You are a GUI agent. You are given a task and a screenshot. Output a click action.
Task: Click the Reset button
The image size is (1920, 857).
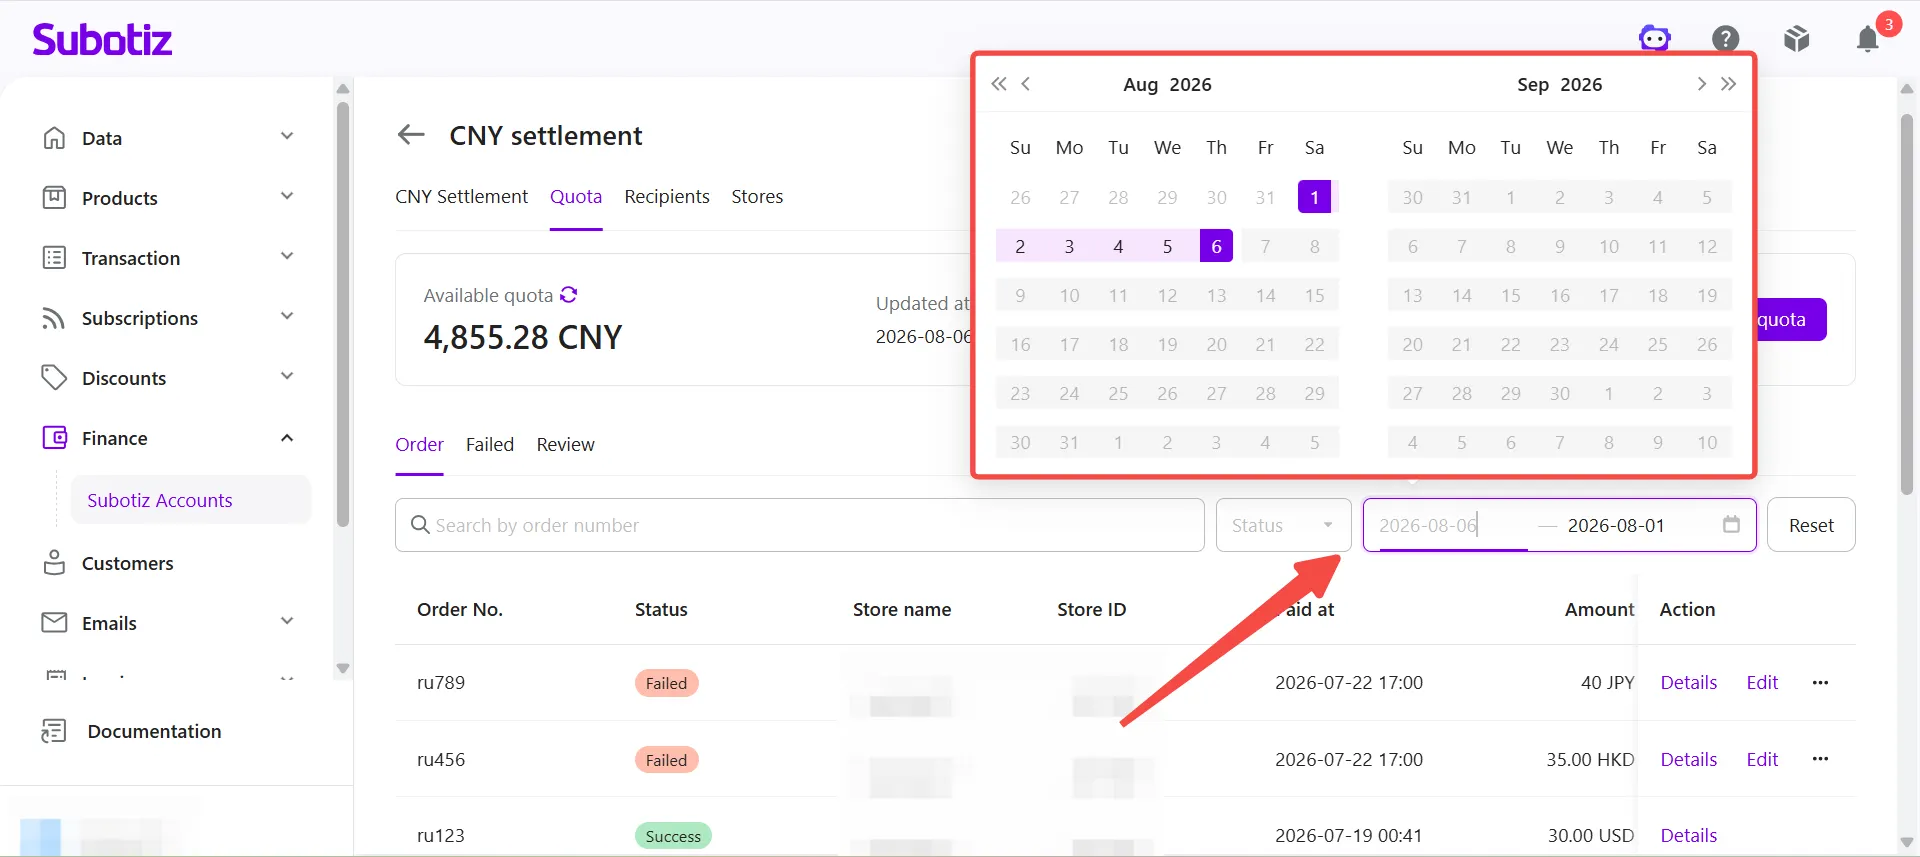click(x=1811, y=525)
